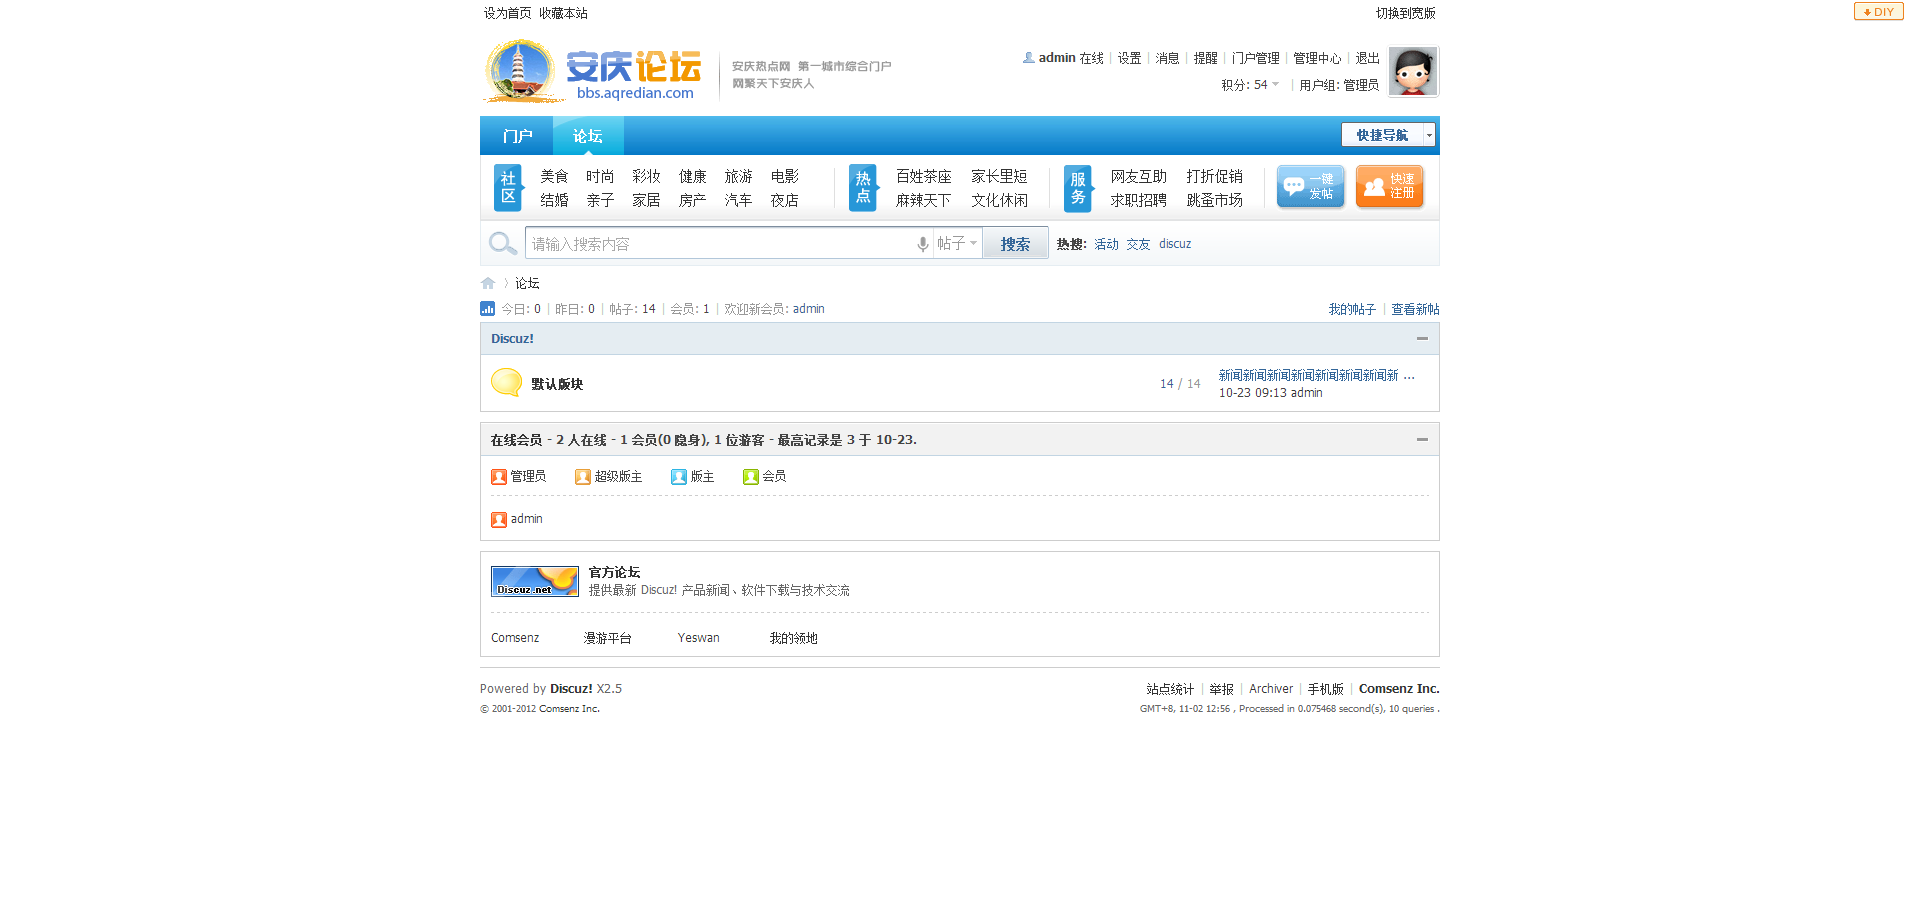Click the 默认版块 forum bubble icon
Screen dimensions: 1920x909
(x=507, y=383)
